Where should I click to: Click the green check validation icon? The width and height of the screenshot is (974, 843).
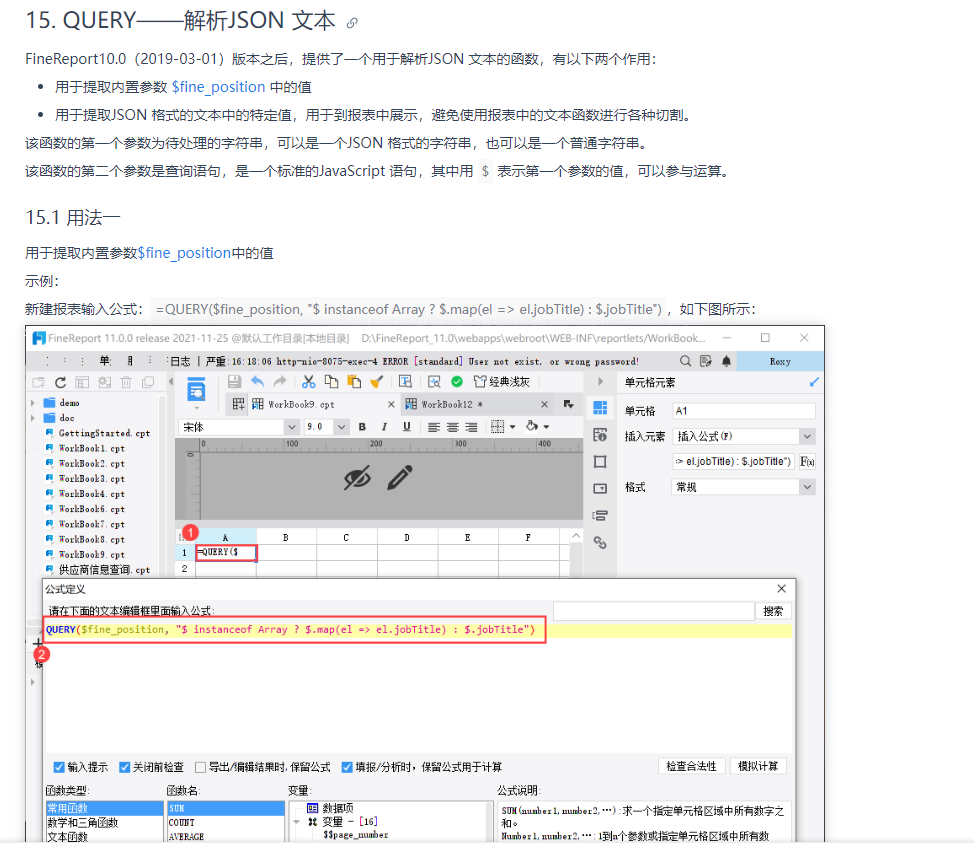pos(457,381)
